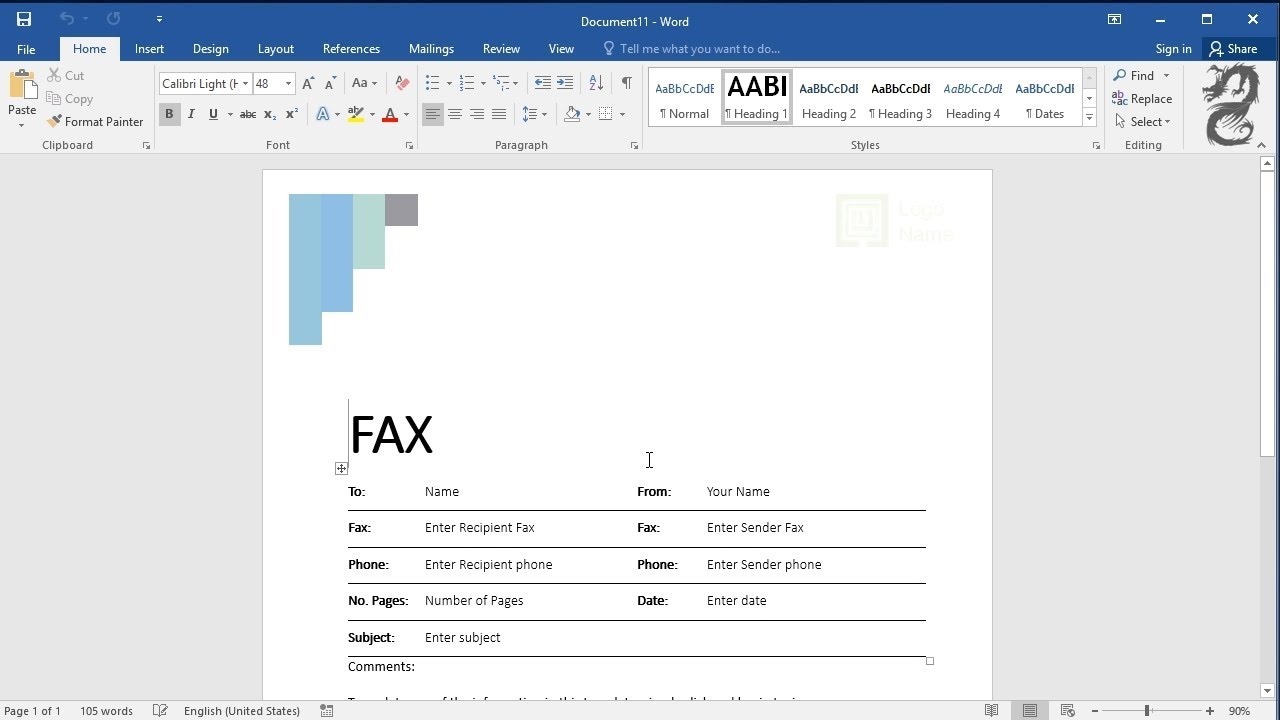Screen dimensions: 1280x720
Task: Toggle Italic formatting
Action: pos(191,114)
